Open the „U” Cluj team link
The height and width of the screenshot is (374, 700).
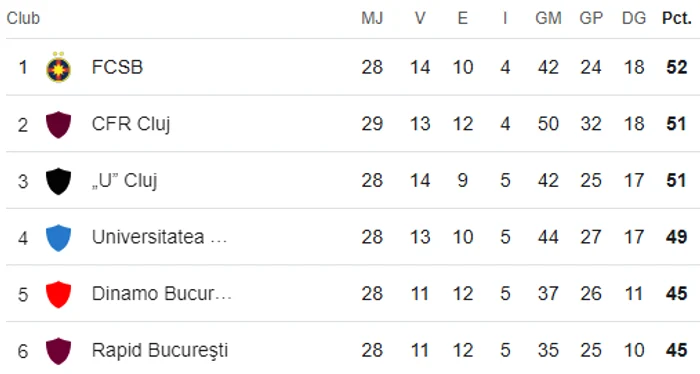point(125,181)
